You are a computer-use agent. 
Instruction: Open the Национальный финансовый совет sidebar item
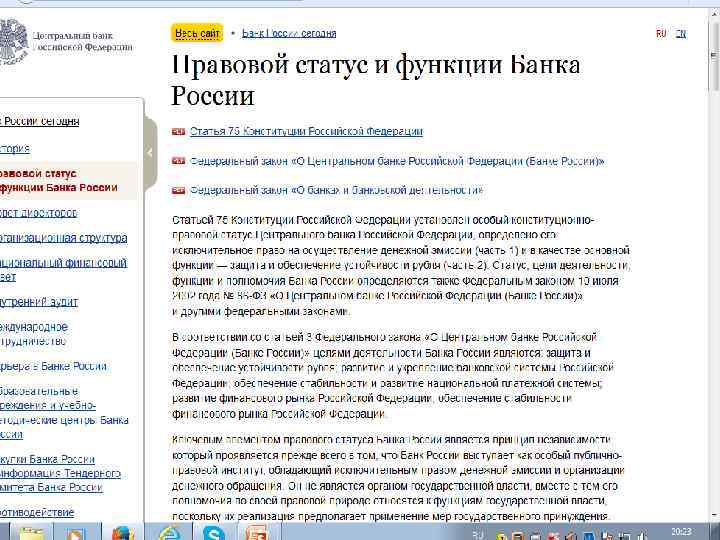[63, 270]
